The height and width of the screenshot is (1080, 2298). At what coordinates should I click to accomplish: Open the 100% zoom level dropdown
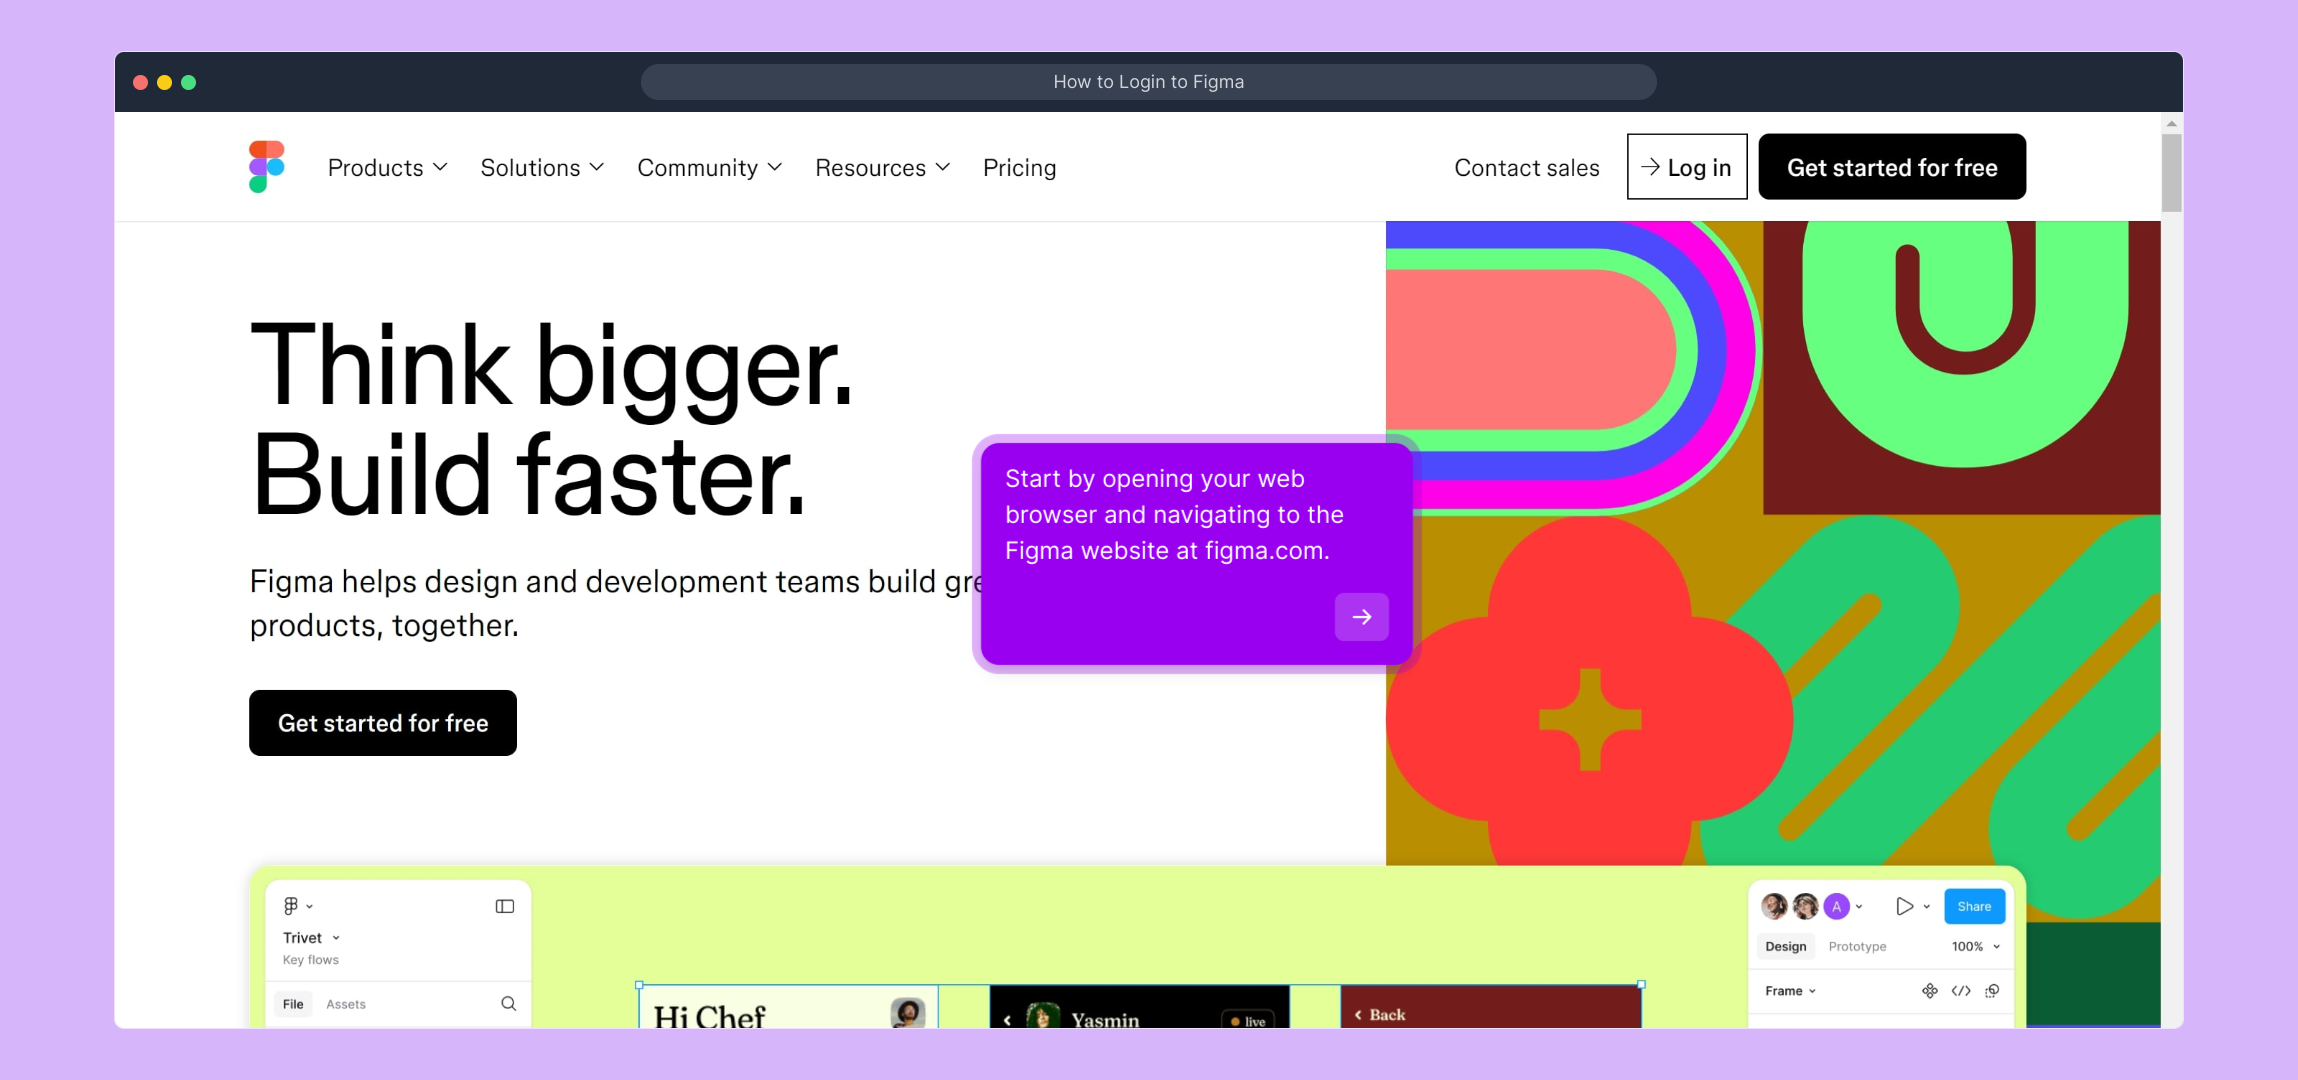(1975, 946)
